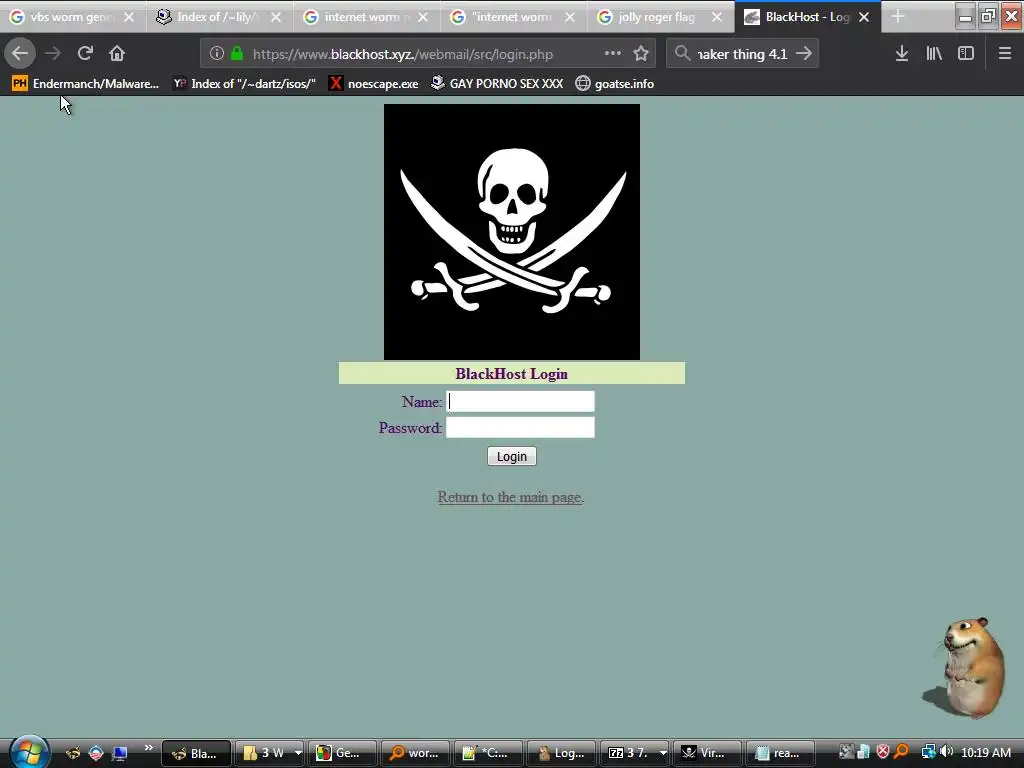Select 'wor...' taskbar search button
Image resolution: width=1024 pixels, height=768 pixels.
tap(415, 753)
